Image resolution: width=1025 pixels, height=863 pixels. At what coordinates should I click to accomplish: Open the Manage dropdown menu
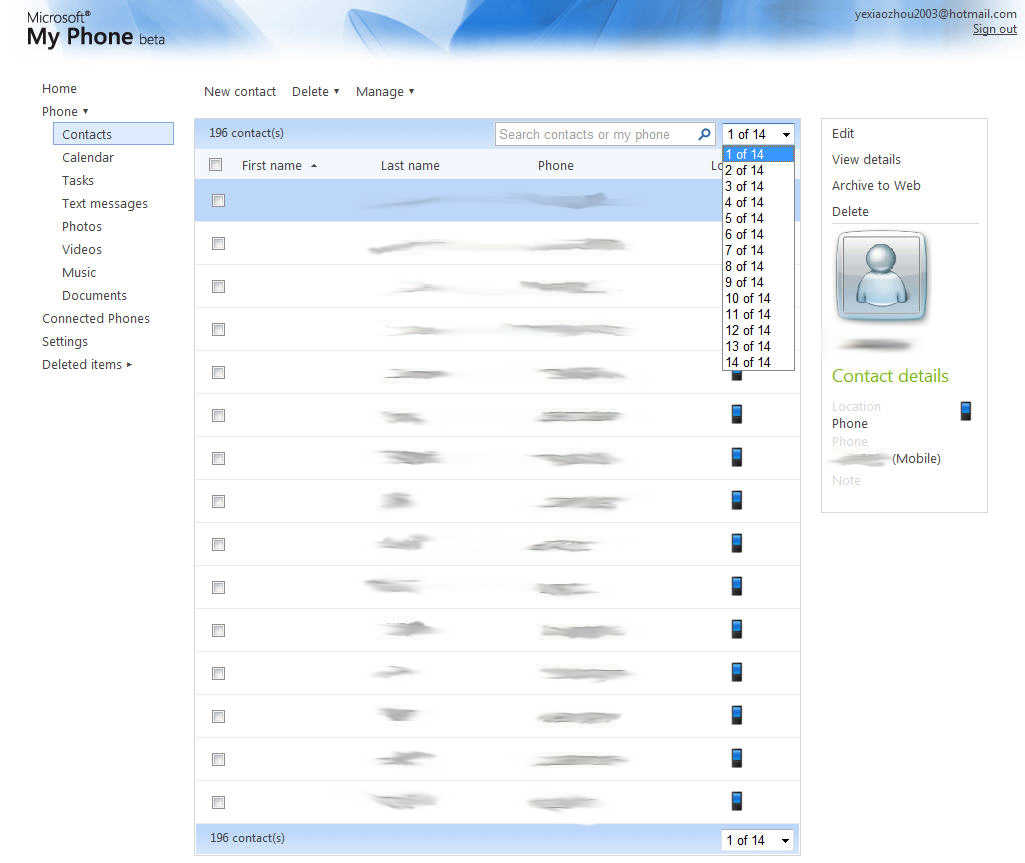click(x=385, y=92)
